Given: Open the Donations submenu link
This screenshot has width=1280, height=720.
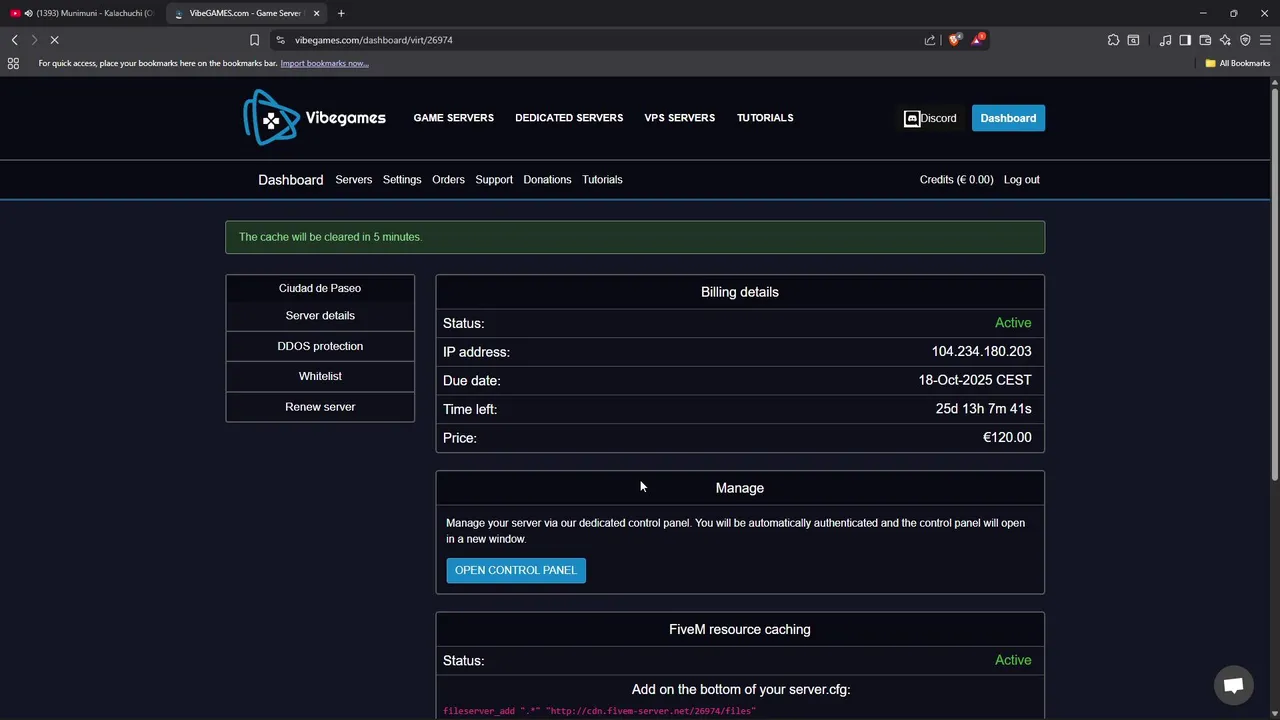Looking at the screenshot, I should coord(547,180).
